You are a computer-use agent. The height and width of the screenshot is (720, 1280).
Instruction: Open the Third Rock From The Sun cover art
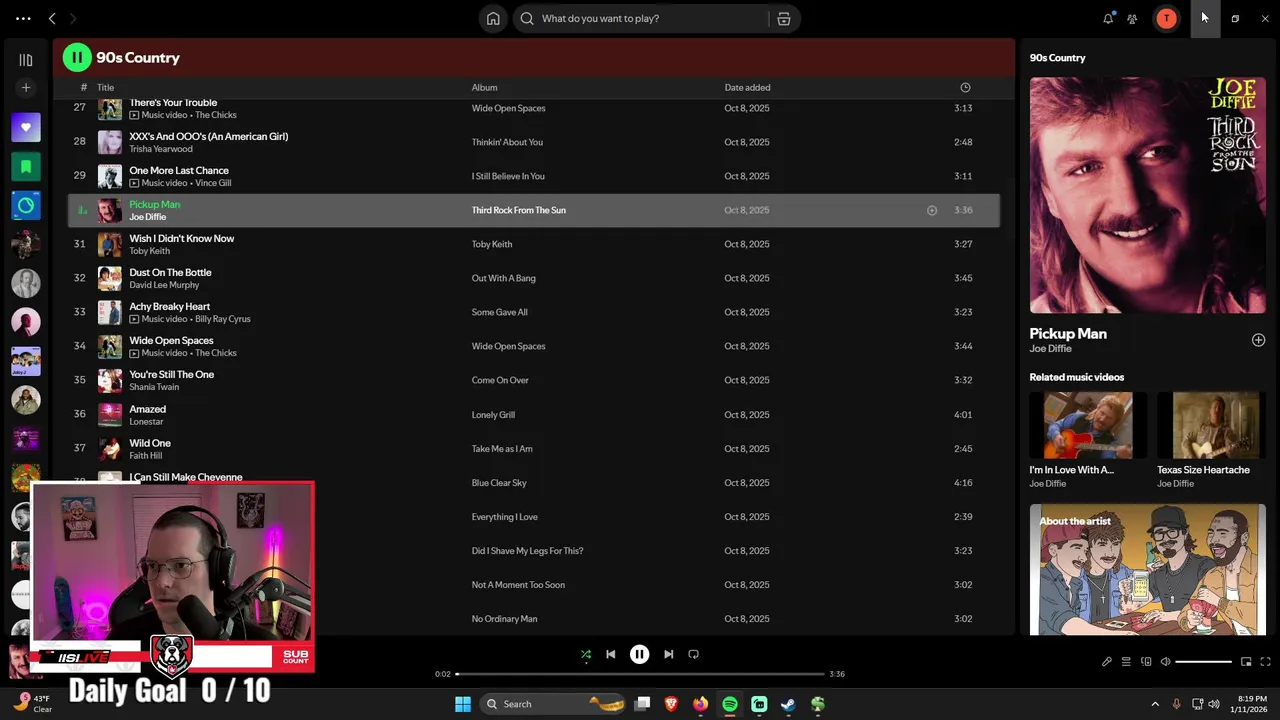(1147, 196)
